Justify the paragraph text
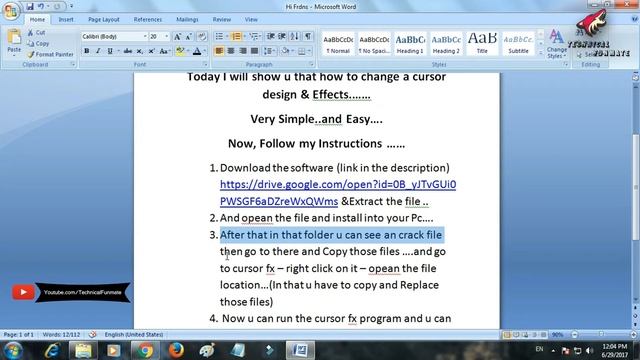Screen dimensions: 640x360 tap(255, 51)
